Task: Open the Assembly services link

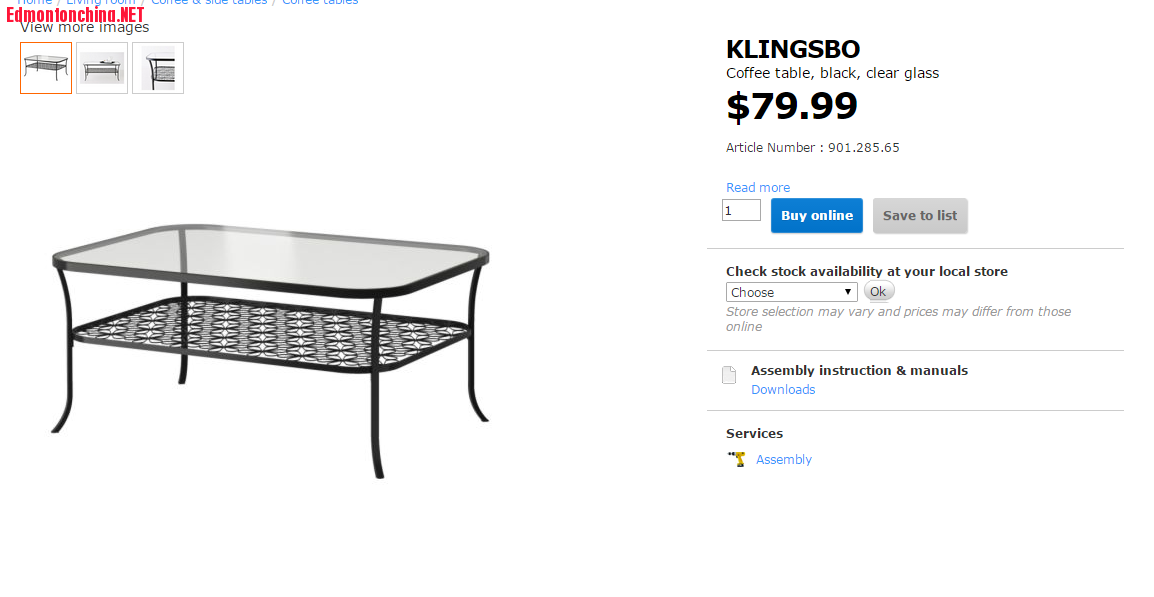Action: point(783,459)
